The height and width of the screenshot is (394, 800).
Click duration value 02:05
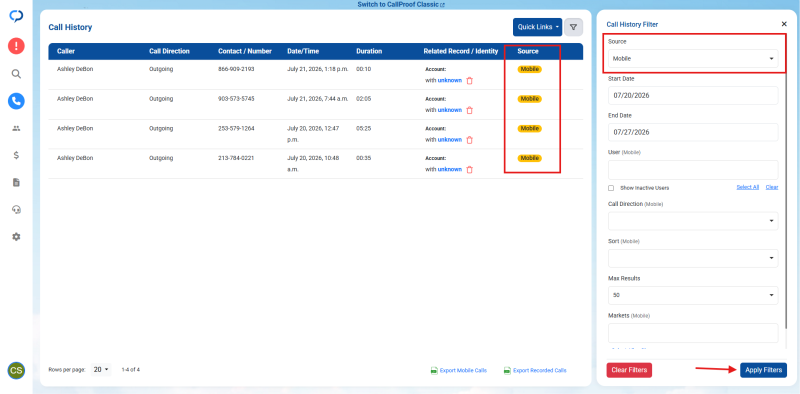click(363, 98)
